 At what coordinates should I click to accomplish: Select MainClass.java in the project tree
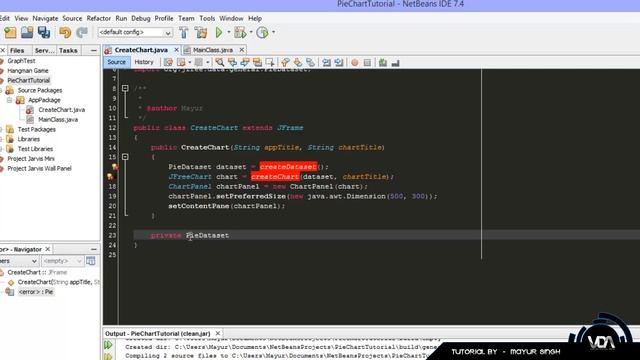tap(58, 120)
